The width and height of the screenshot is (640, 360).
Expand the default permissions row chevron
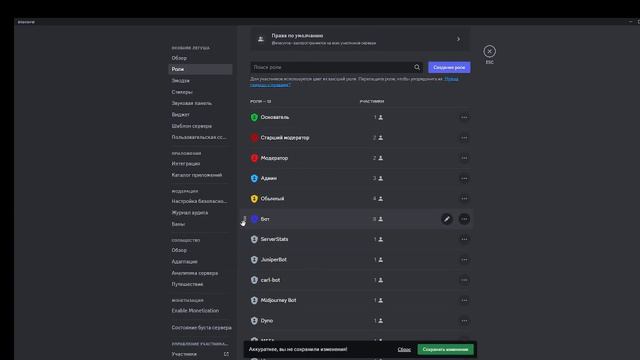(x=458, y=39)
